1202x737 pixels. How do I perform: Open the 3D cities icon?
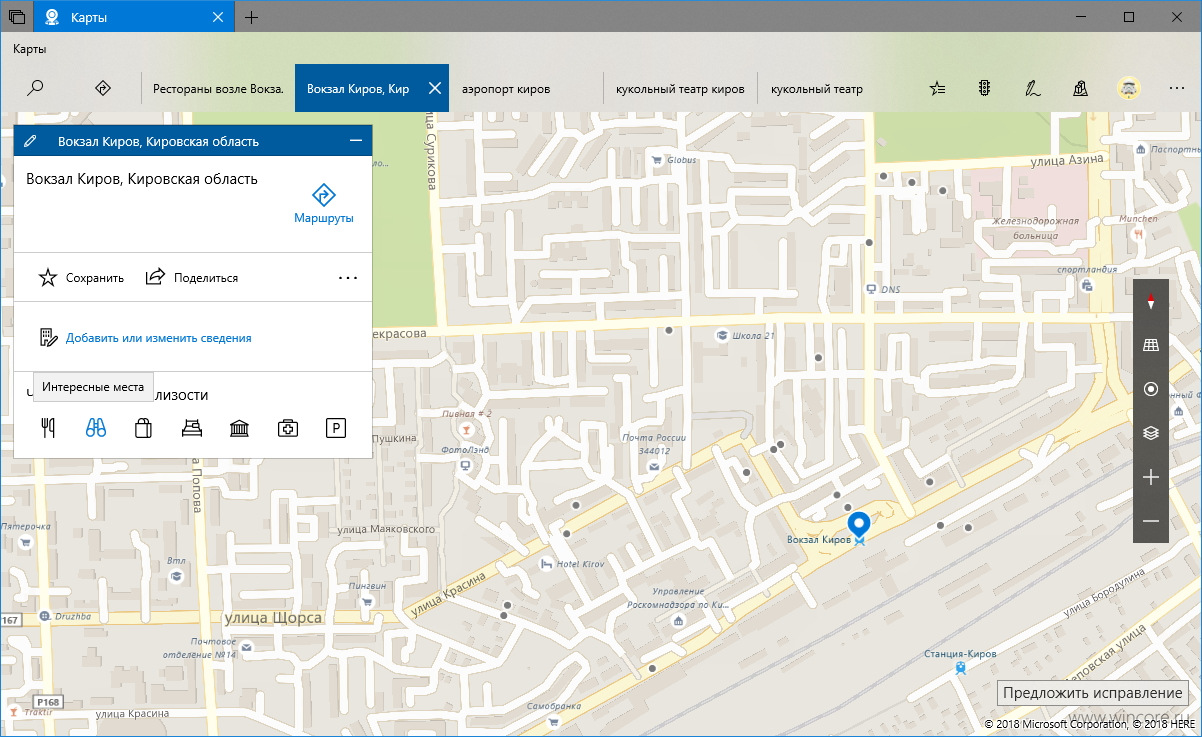[x=1080, y=88]
